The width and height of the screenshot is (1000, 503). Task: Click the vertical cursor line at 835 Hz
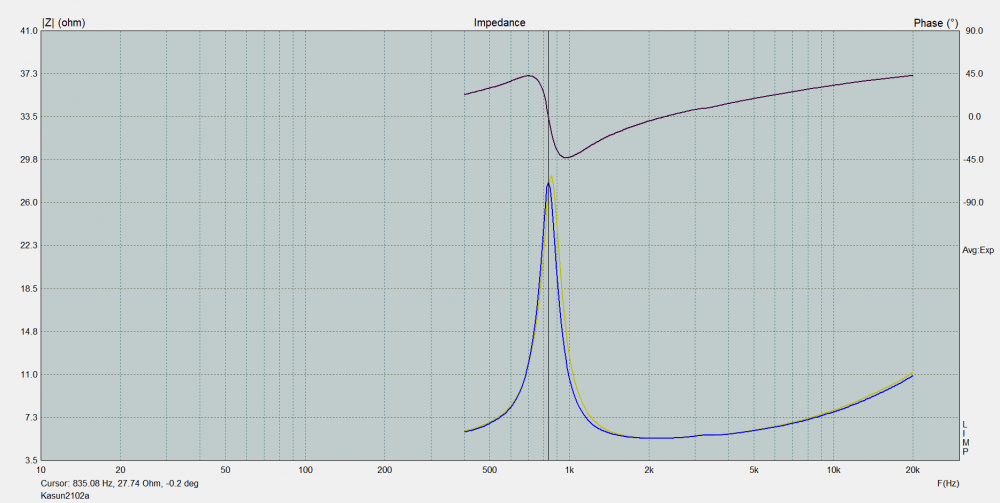pyautogui.click(x=548, y=300)
